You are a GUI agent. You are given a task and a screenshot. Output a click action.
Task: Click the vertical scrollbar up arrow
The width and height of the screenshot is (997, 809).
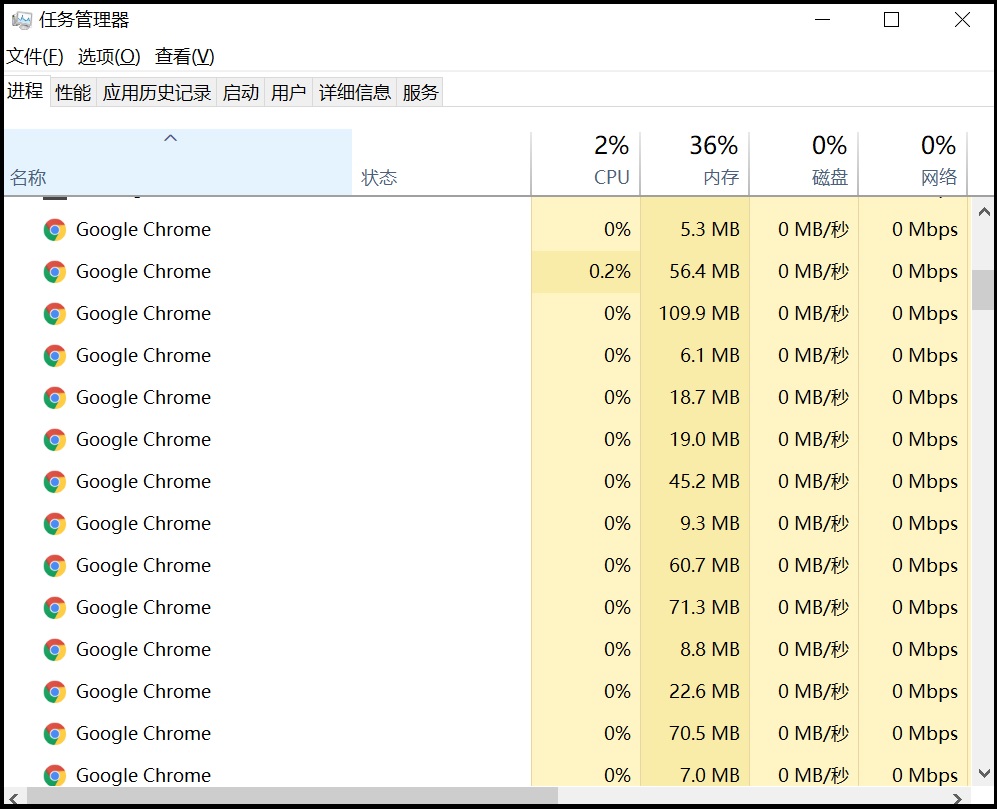[x=982, y=211]
